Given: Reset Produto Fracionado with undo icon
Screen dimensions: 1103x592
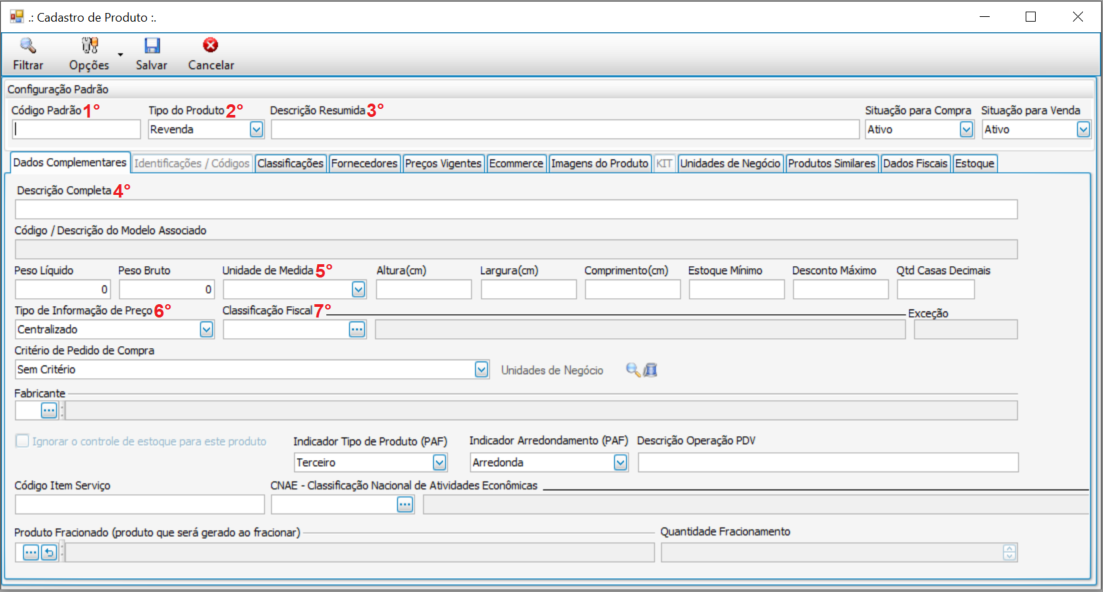Looking at the screenshot, I should pyautogui.click(x=49, y=553).
